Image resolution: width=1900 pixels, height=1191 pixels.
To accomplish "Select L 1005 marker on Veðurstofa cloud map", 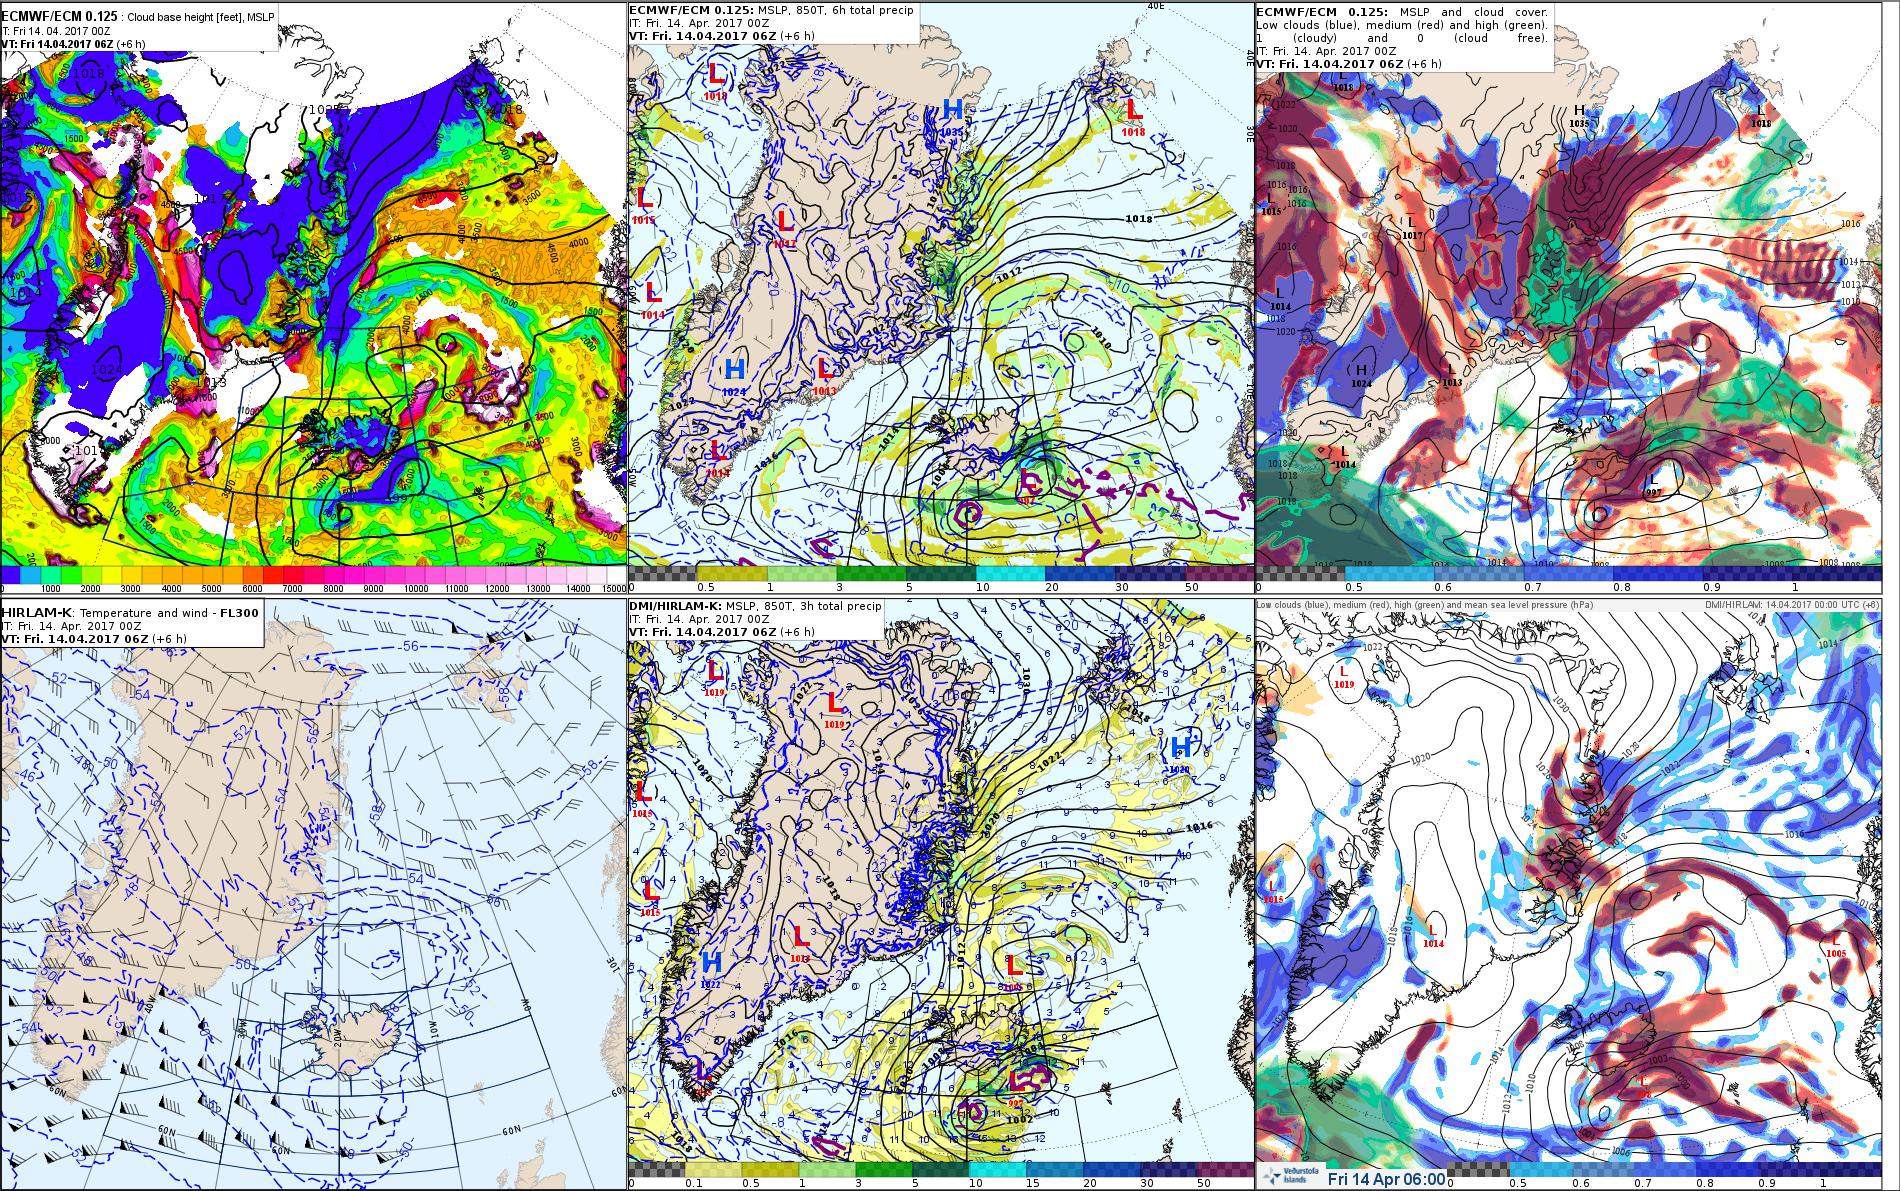I will pos(1835,946).
